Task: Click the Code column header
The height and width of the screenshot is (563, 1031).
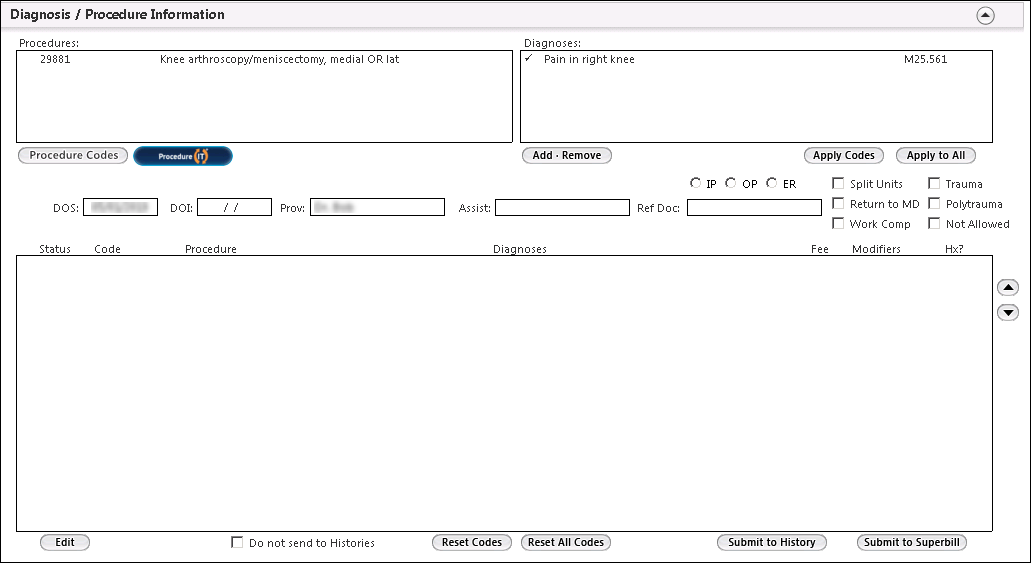Action: [x=107, y=249]
